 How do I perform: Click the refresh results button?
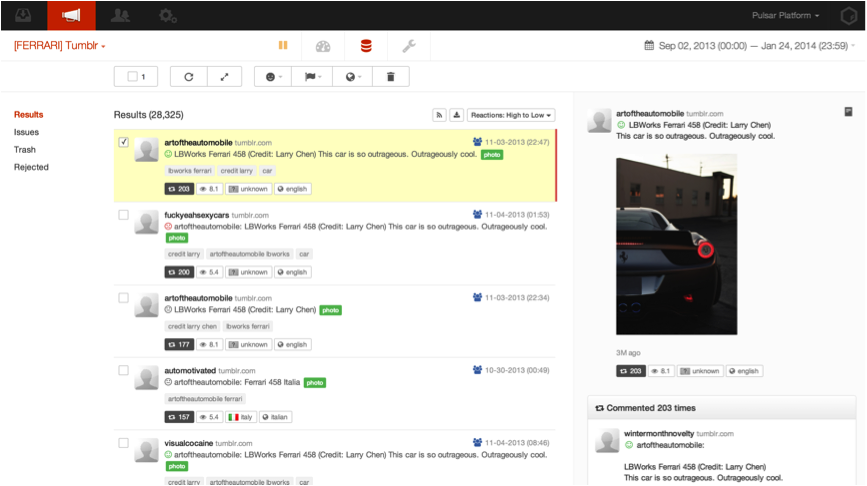[189, 77]
